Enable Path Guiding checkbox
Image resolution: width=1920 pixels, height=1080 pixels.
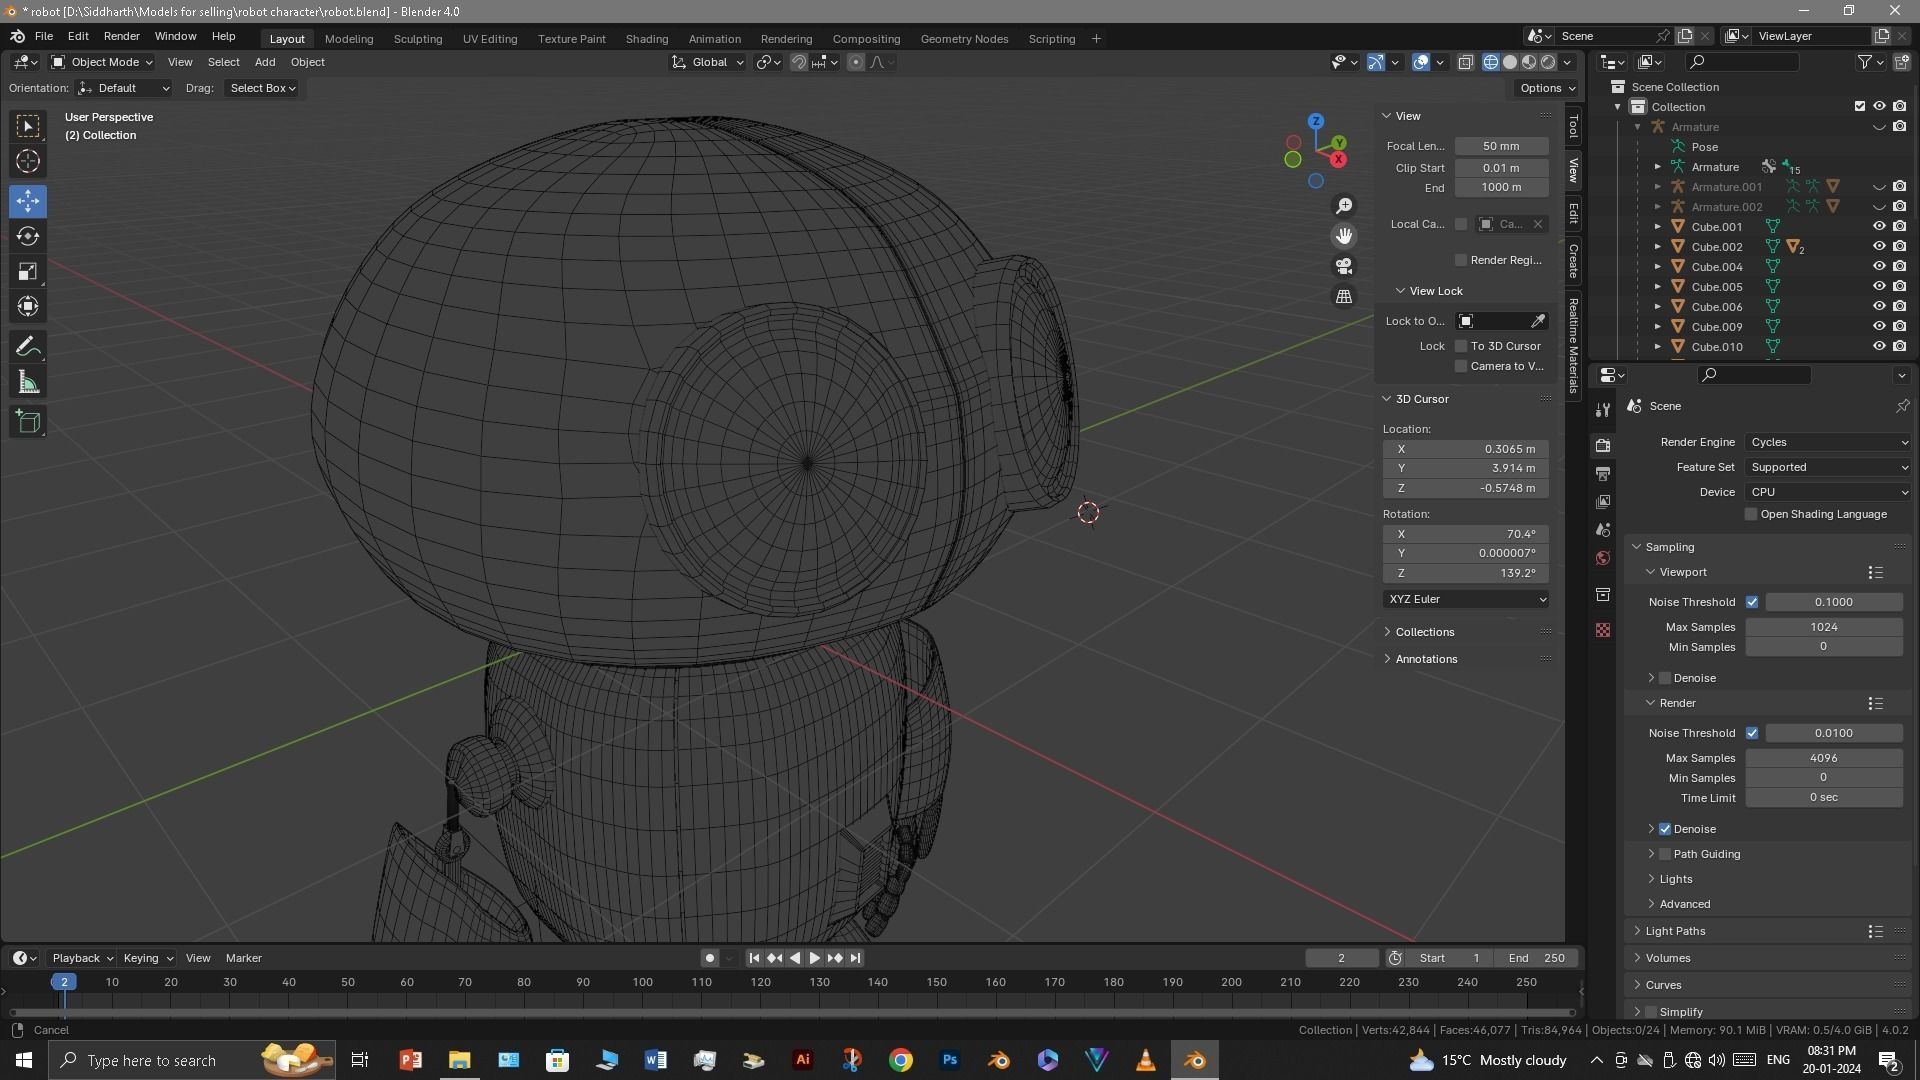(1665, 854)
